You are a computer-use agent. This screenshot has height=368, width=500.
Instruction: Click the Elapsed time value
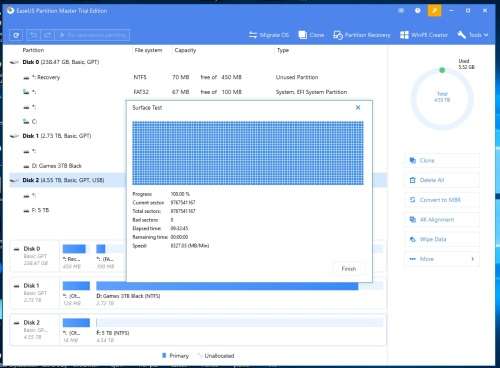pos(179,229)
